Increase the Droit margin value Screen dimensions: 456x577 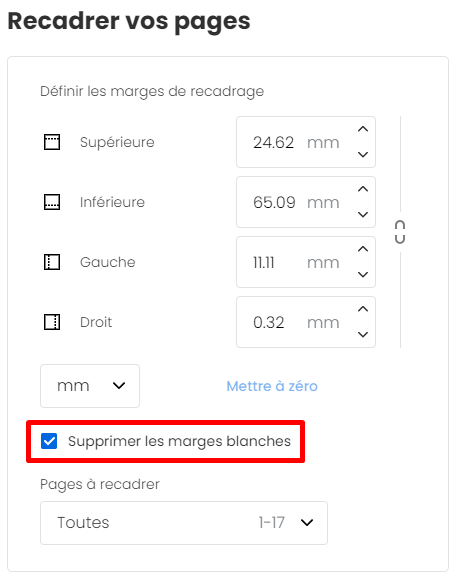[363, 309]
